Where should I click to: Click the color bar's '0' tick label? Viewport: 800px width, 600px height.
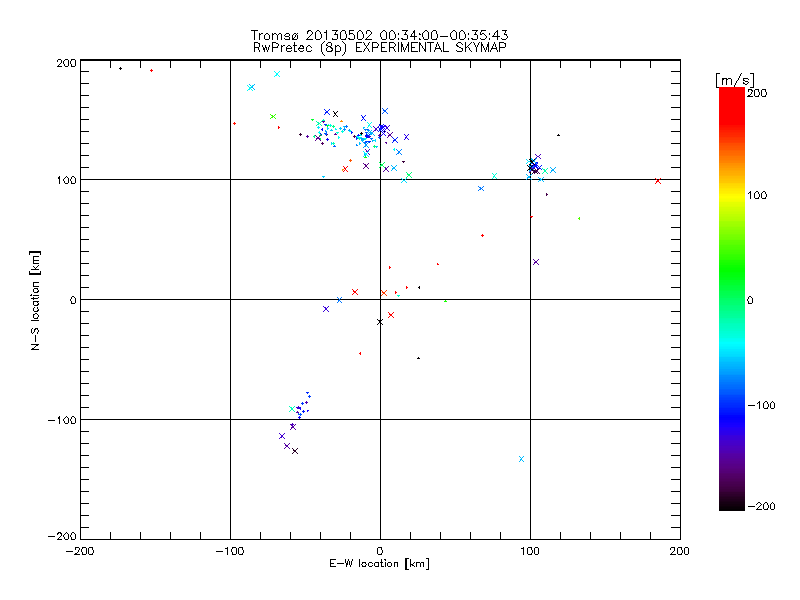750,300
